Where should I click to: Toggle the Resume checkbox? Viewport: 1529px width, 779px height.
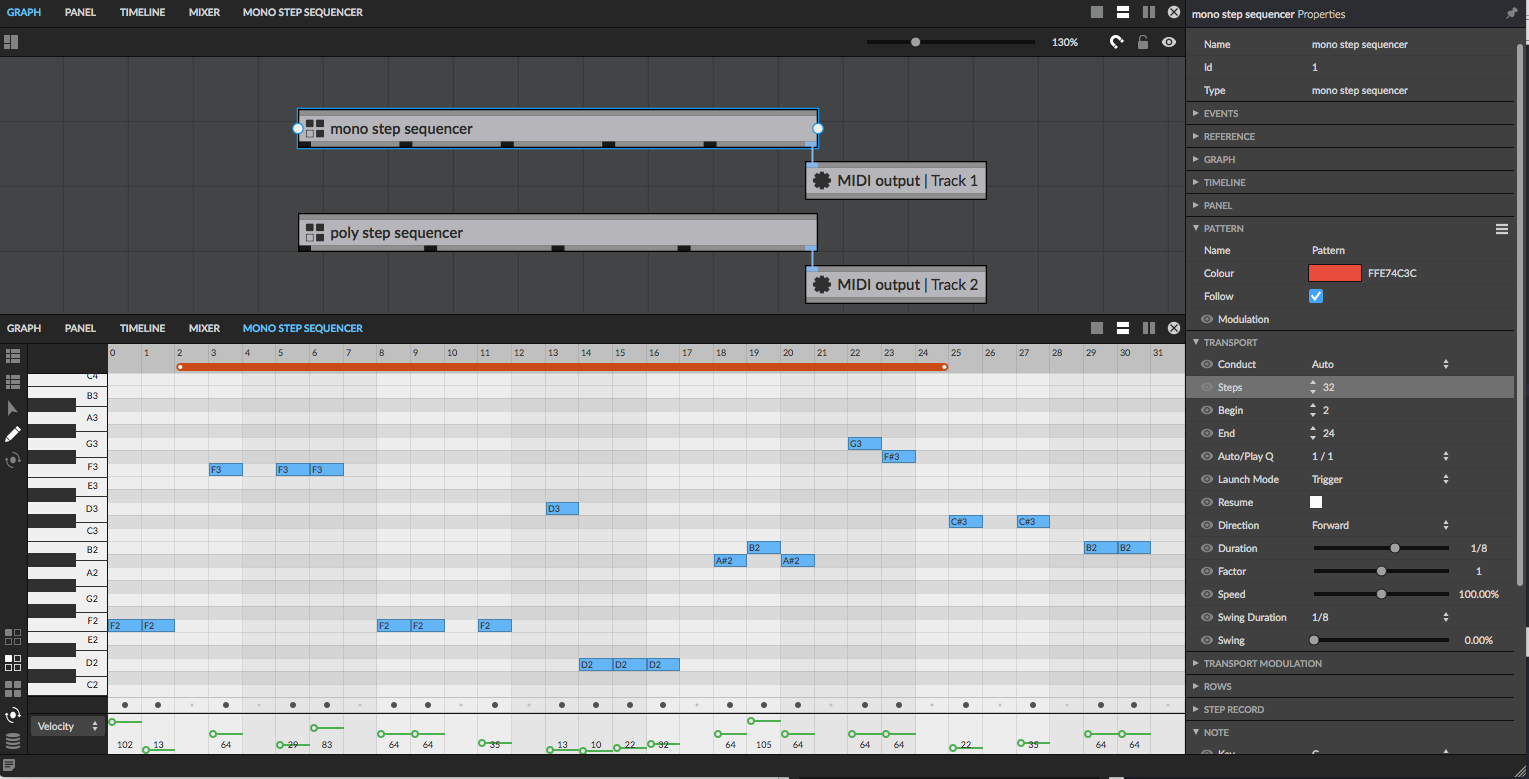coord(1316,502)
